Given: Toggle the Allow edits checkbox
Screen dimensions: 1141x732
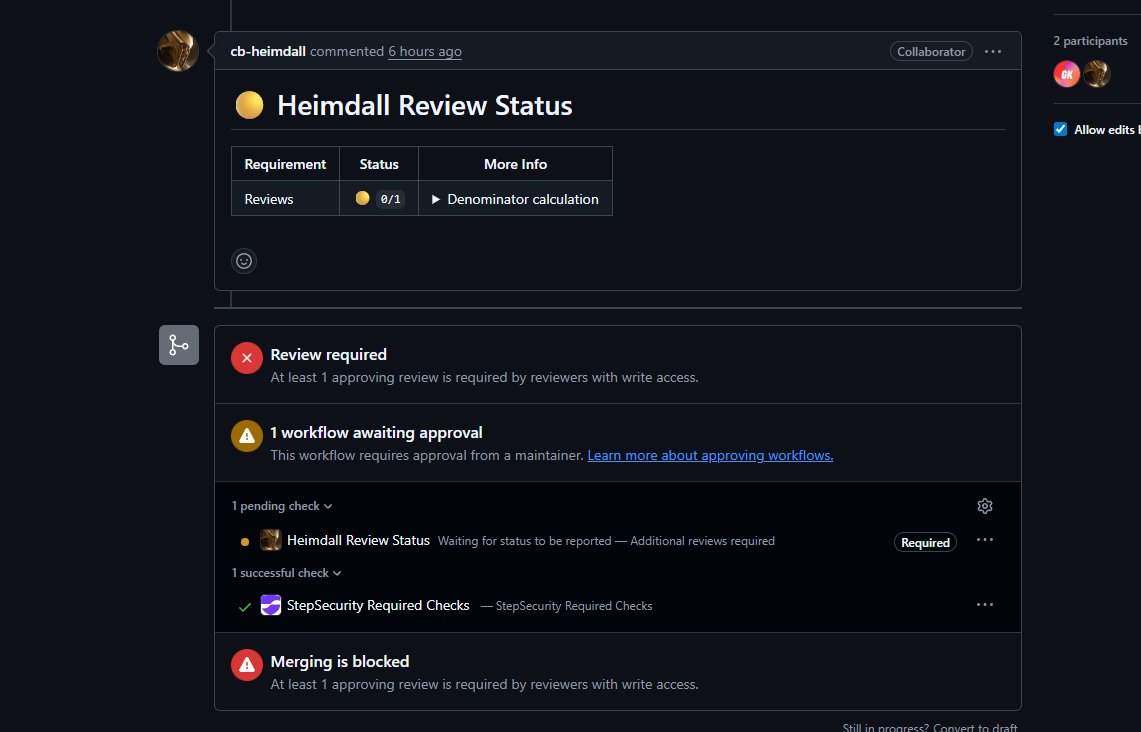Looking at the screenshot, I should point(1060,130).
